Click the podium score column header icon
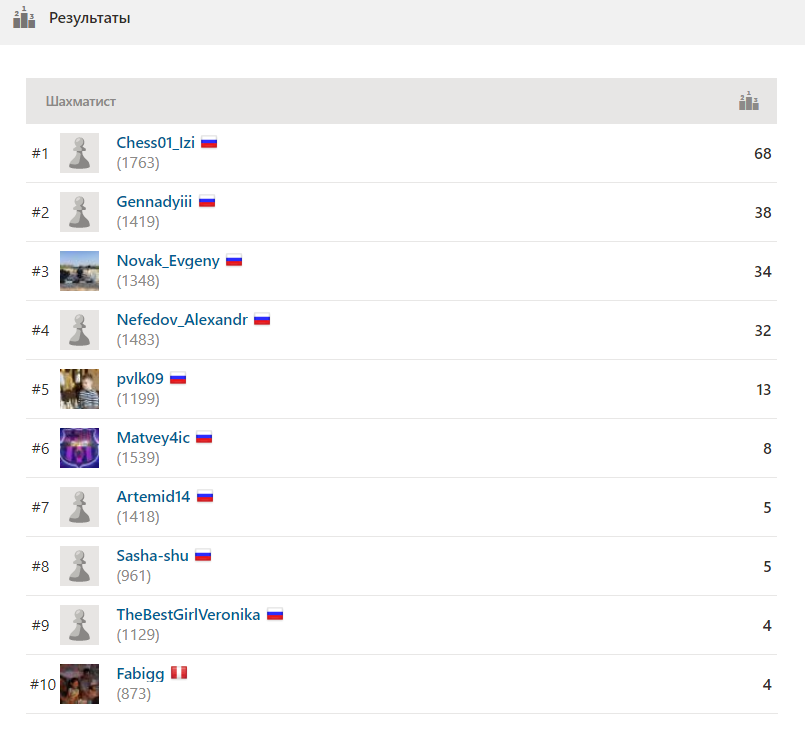Viewport: 805px width, 737px height. tap(748, 101)
